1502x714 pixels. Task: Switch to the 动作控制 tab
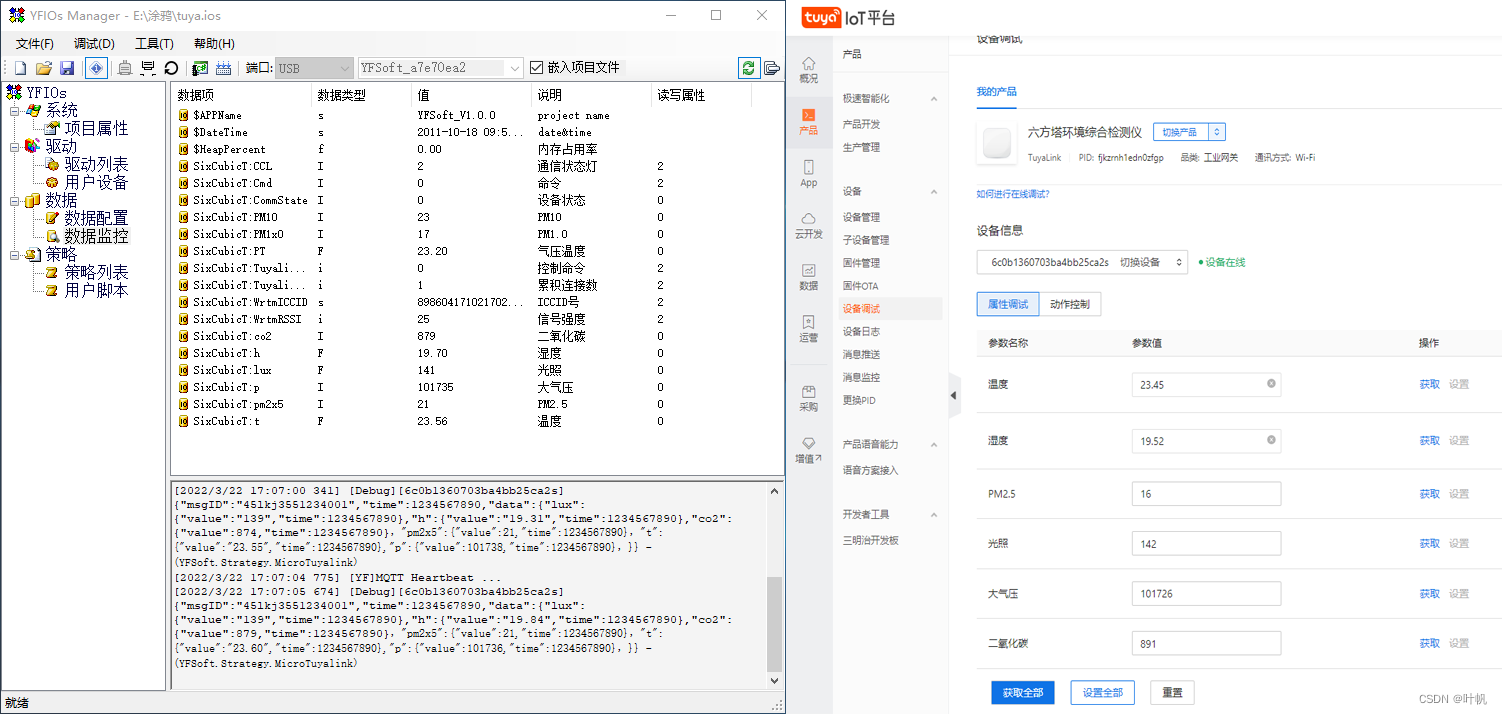tap(1070, 304)
